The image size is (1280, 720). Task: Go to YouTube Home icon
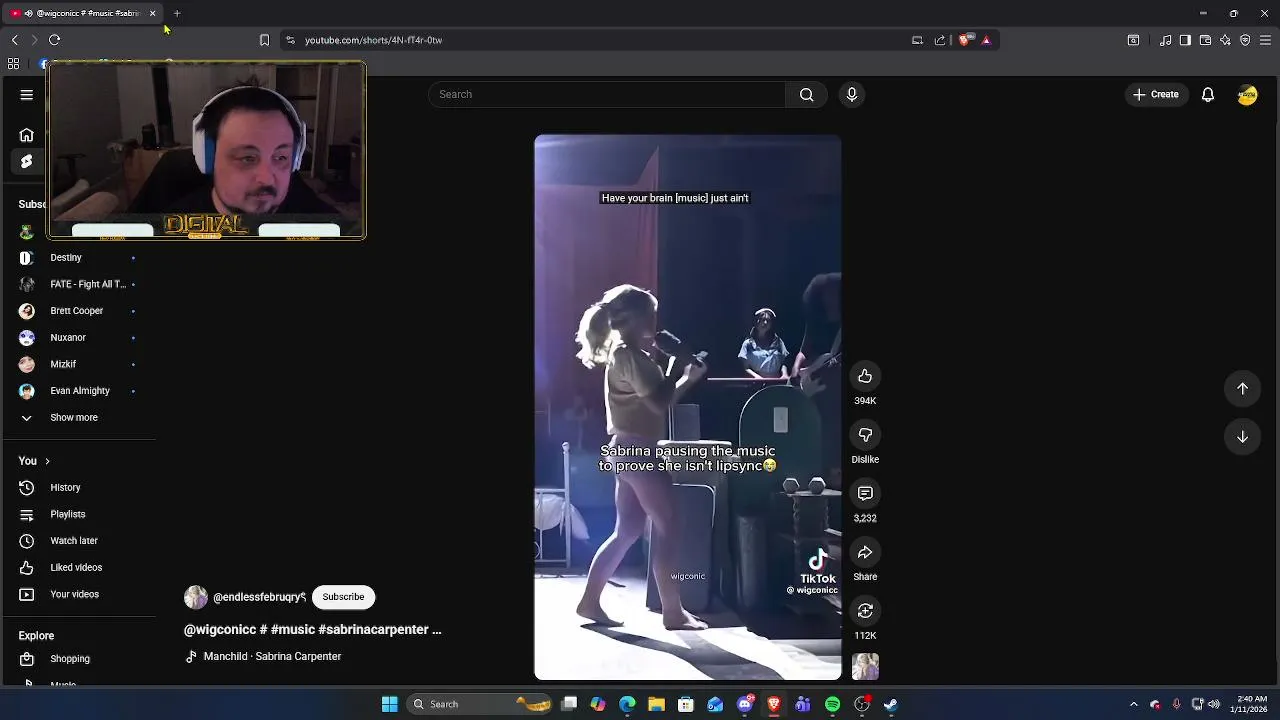pos(27,135)
